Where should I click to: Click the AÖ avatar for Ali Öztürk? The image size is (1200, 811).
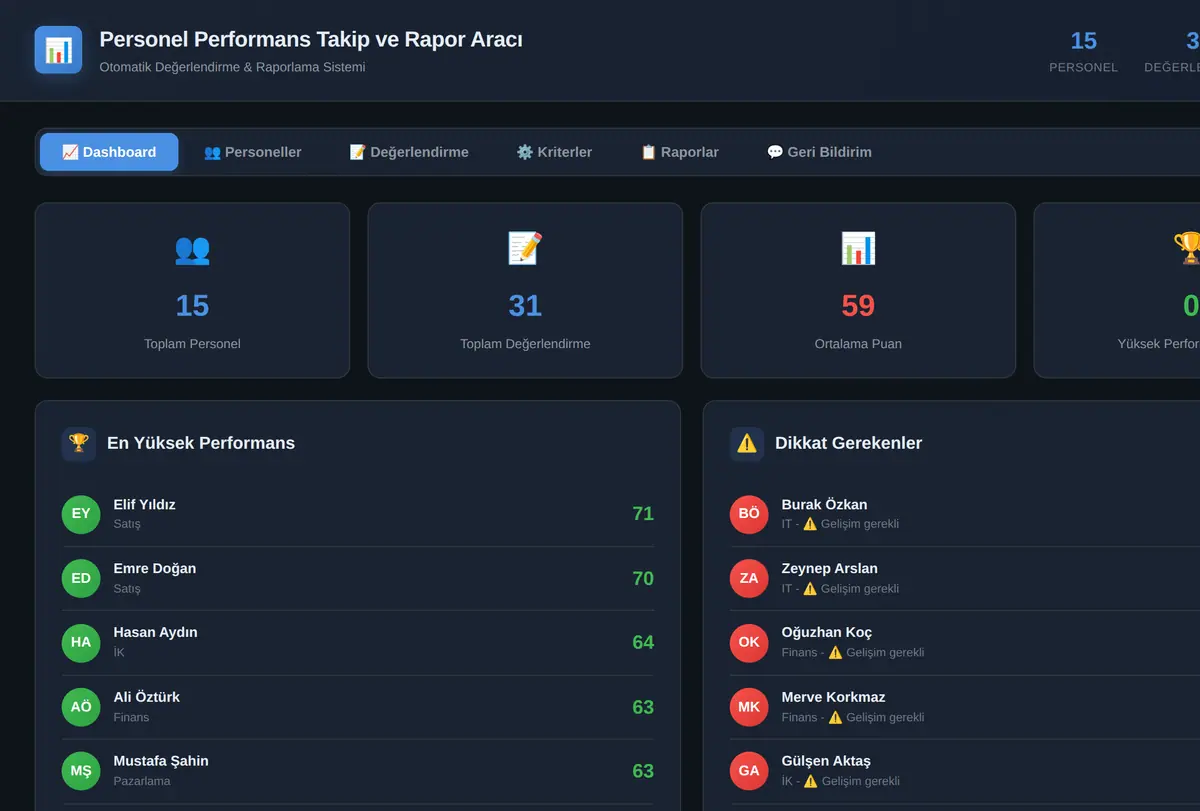pyautogui.click(x=81, y=707)
